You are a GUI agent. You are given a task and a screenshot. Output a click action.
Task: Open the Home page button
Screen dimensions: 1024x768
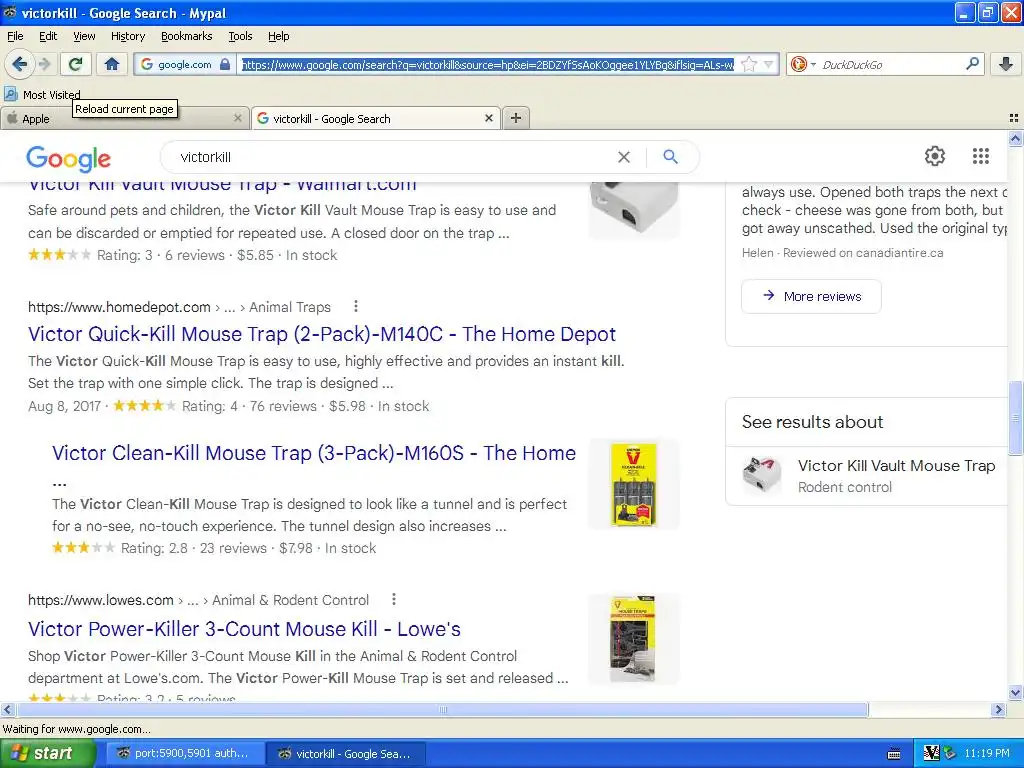[112, 64]
